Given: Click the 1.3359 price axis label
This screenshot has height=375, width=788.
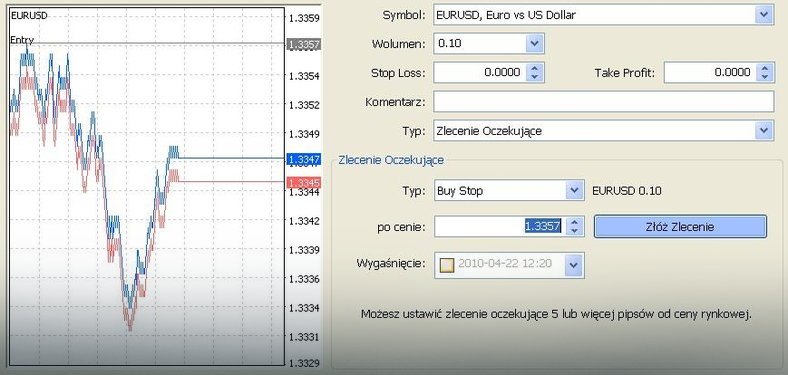Looking at the screenshot, I should tap(305, 19).
